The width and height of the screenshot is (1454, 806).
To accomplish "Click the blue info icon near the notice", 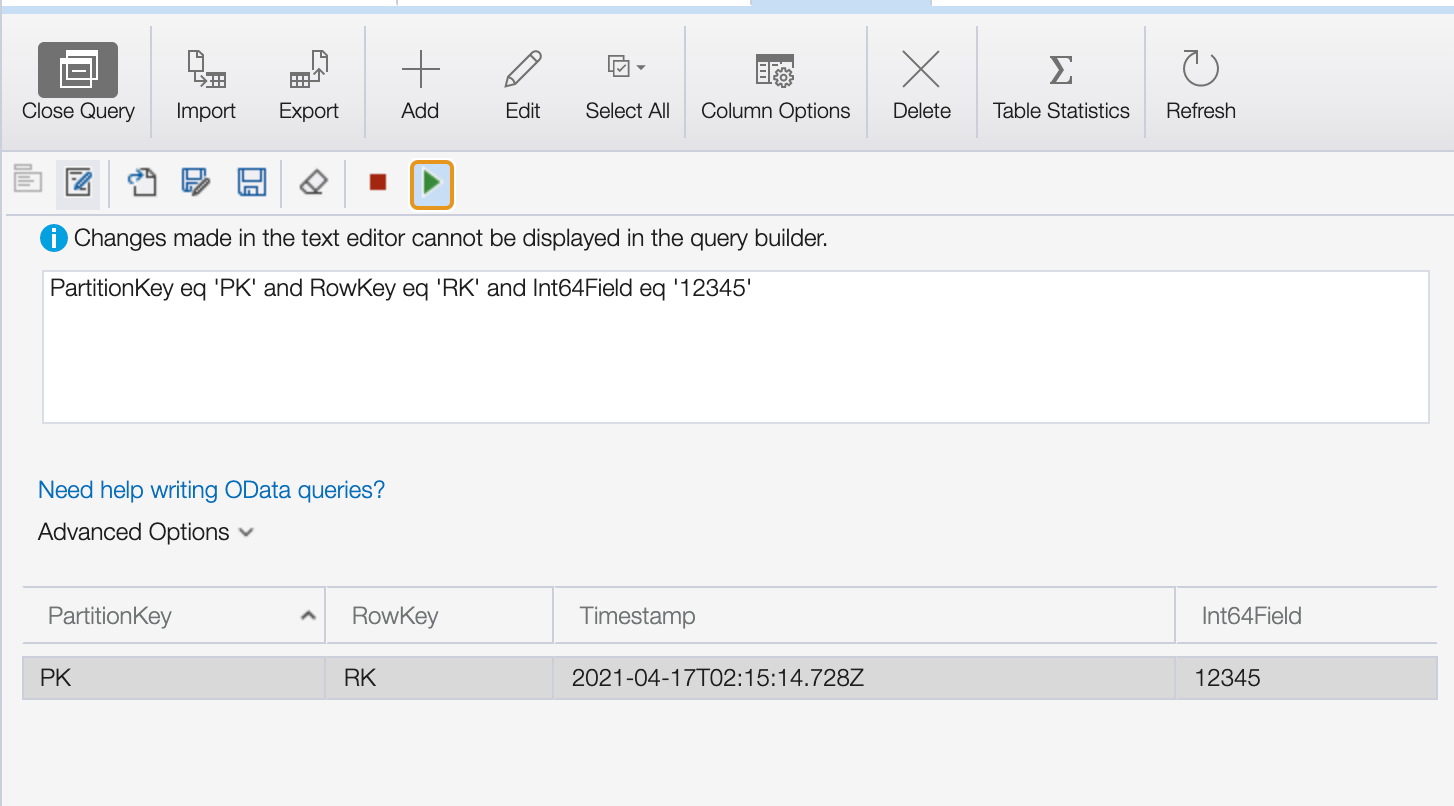I will (53, 238).
